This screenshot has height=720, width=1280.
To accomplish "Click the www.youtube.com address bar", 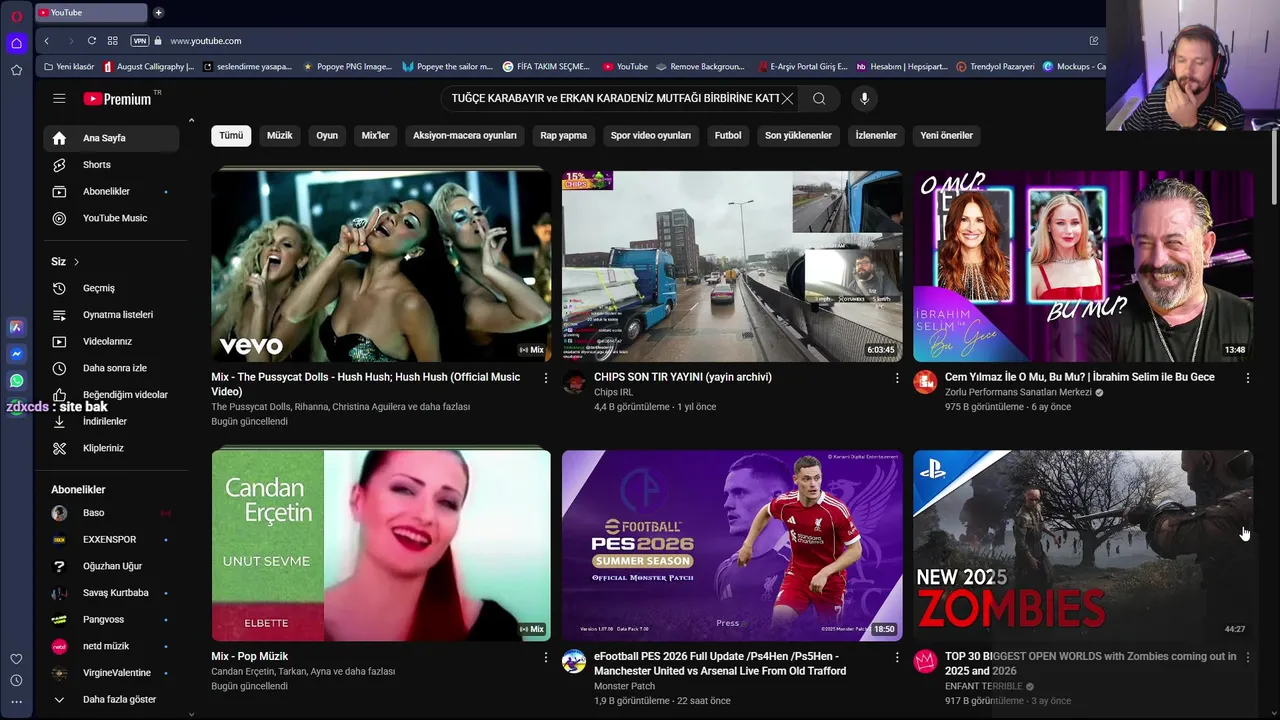I will point(205,41).
